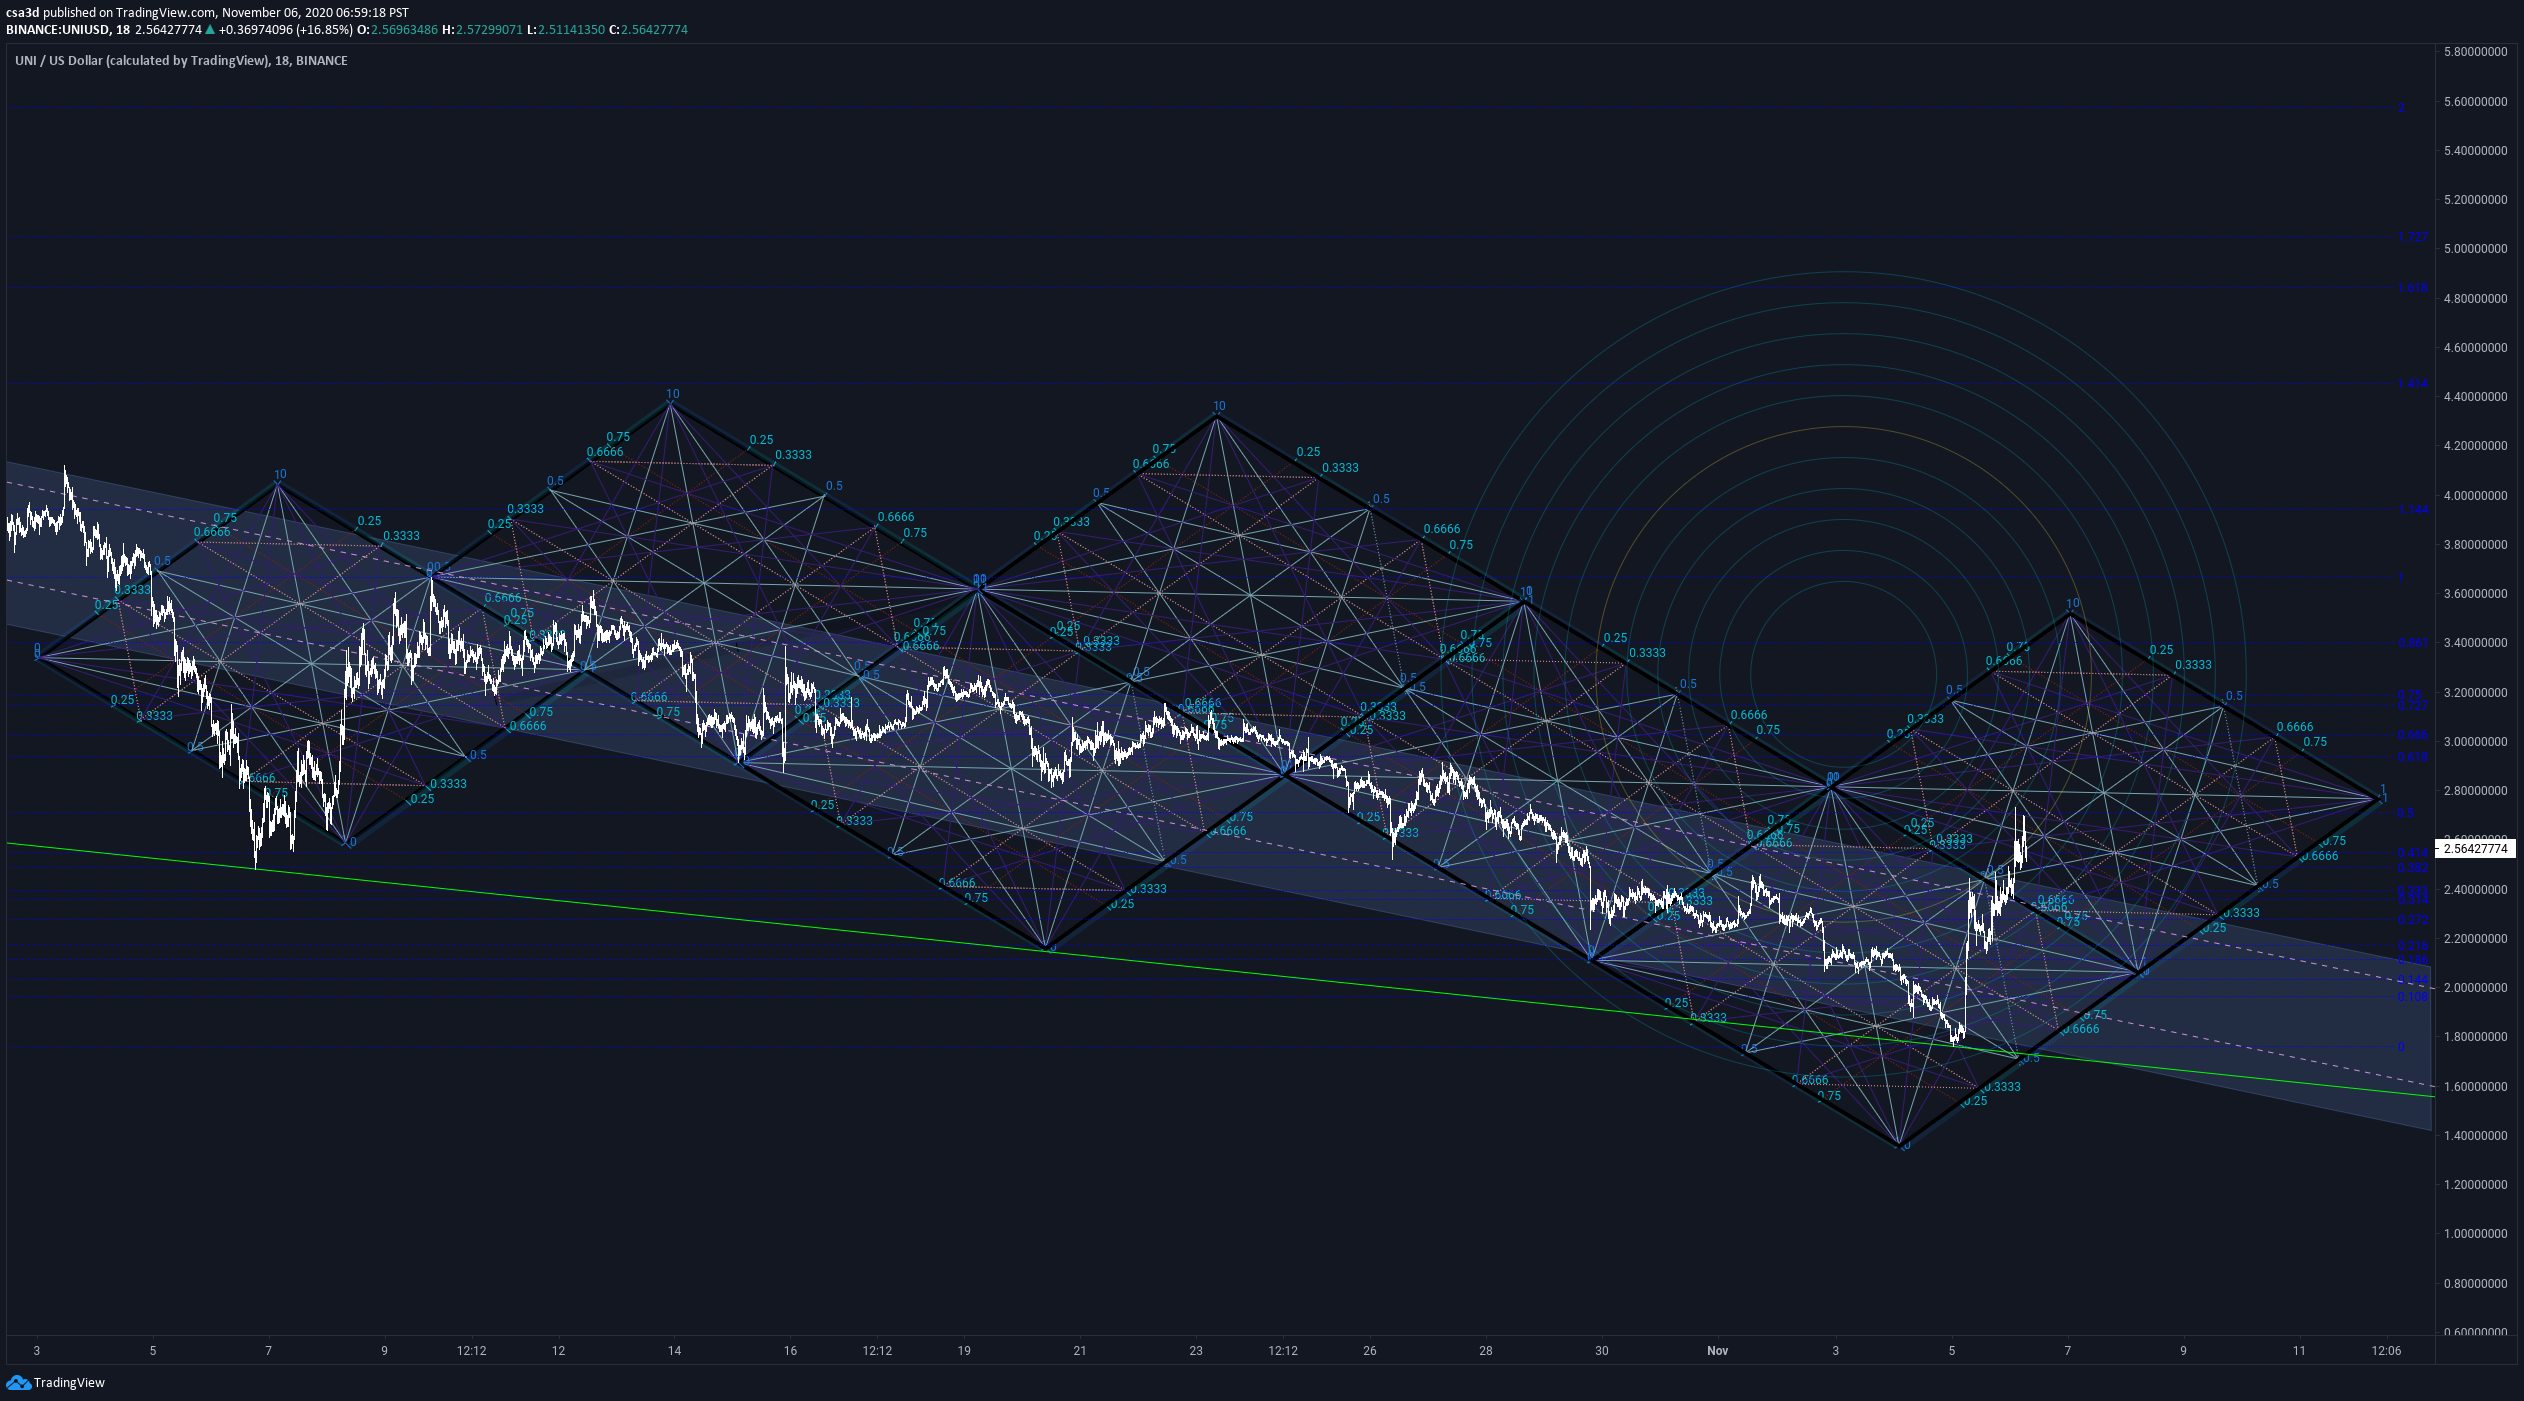Click the 23 date label on time axis

pos(1196,1351)
